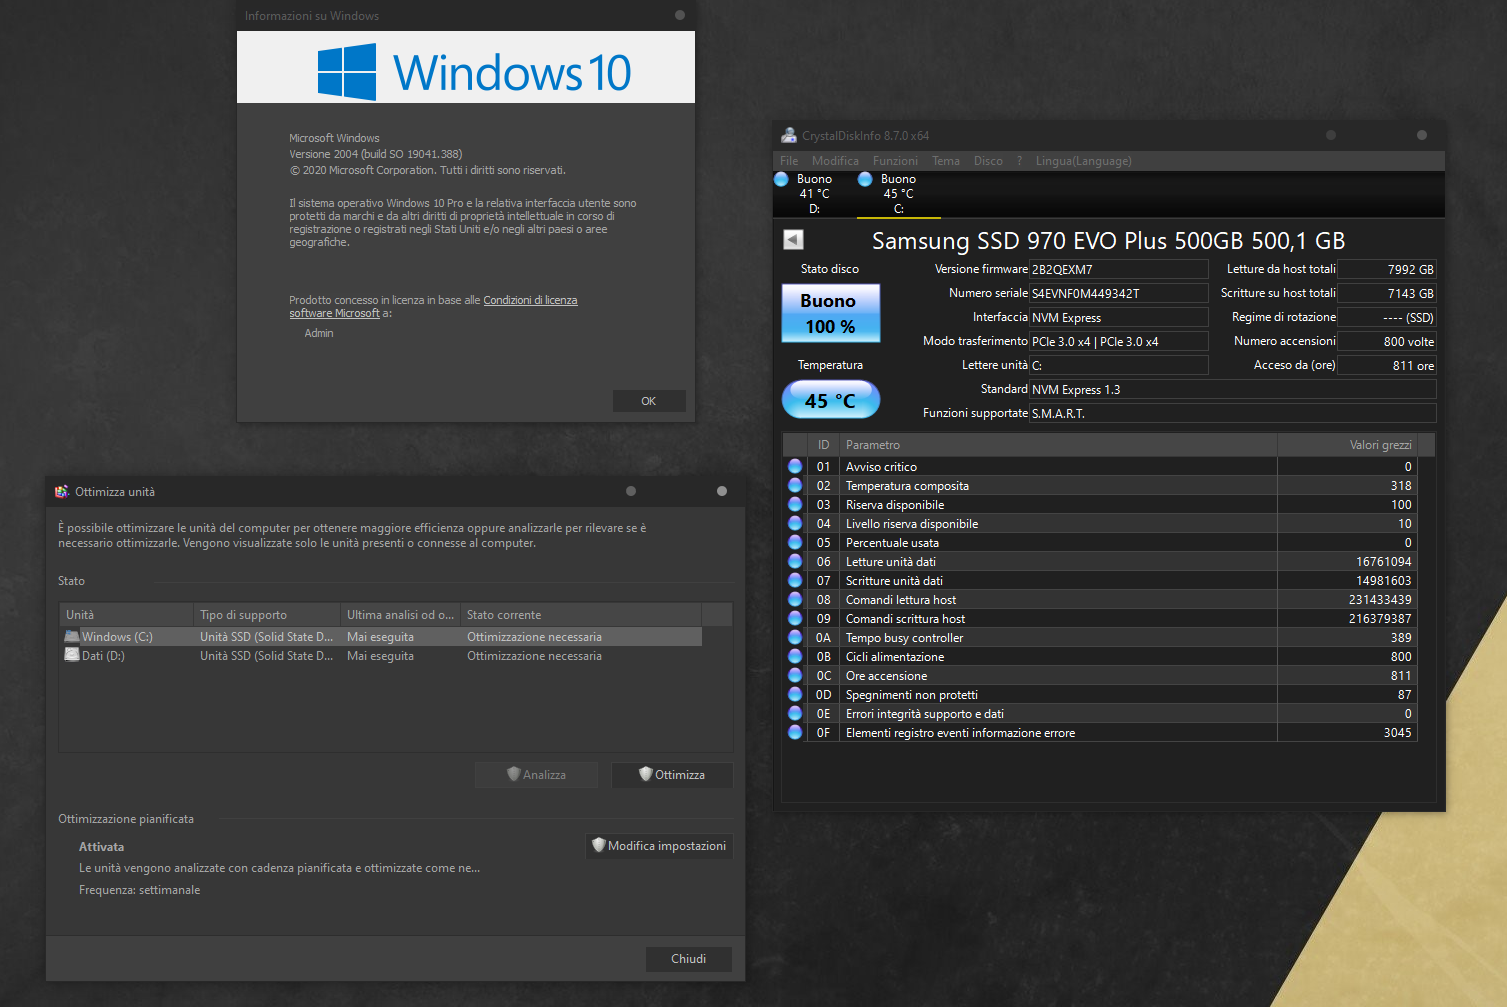Screen dimensions: 1507x1007
Task: Click the 45 °C temperature indicator
Action: [830, 400]
